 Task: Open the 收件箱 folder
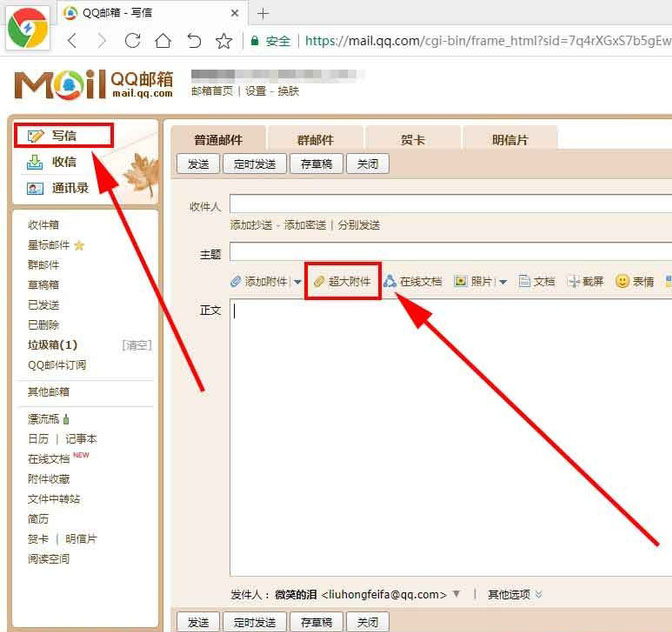[43, 225]
